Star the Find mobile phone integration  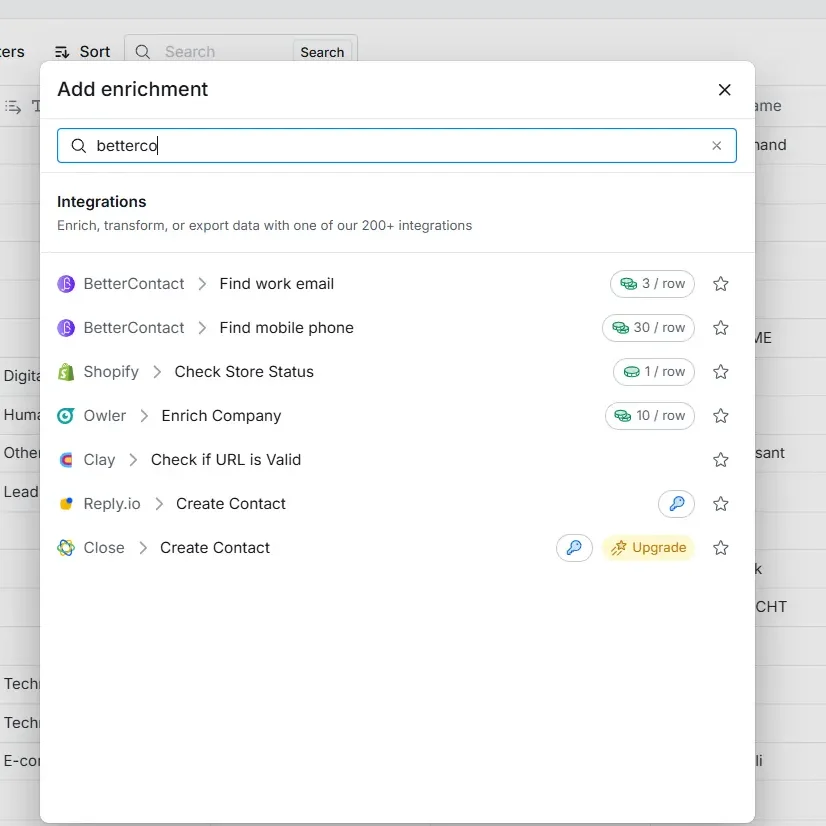click(x=720, y=328)
